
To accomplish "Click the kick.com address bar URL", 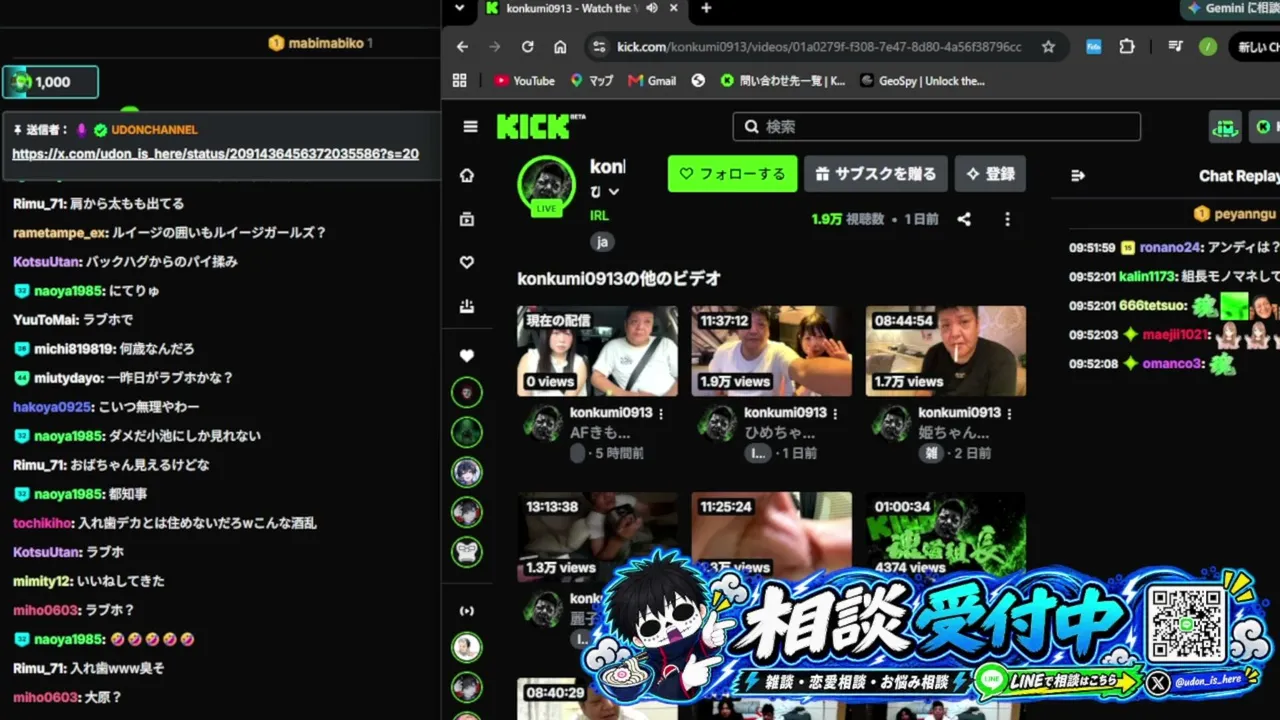I will coord(819,47).
